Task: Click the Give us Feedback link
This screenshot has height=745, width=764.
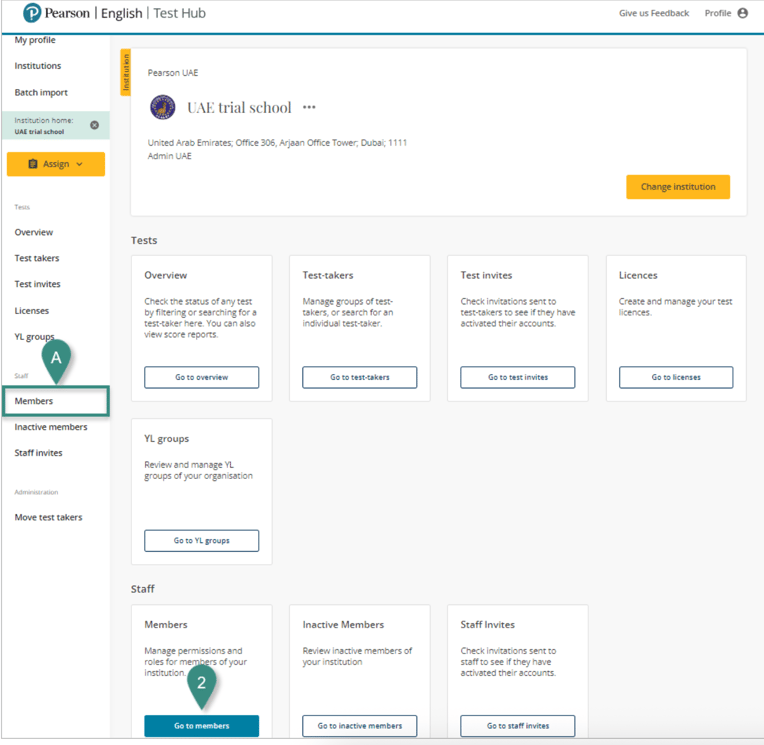Action: point(654,14)
